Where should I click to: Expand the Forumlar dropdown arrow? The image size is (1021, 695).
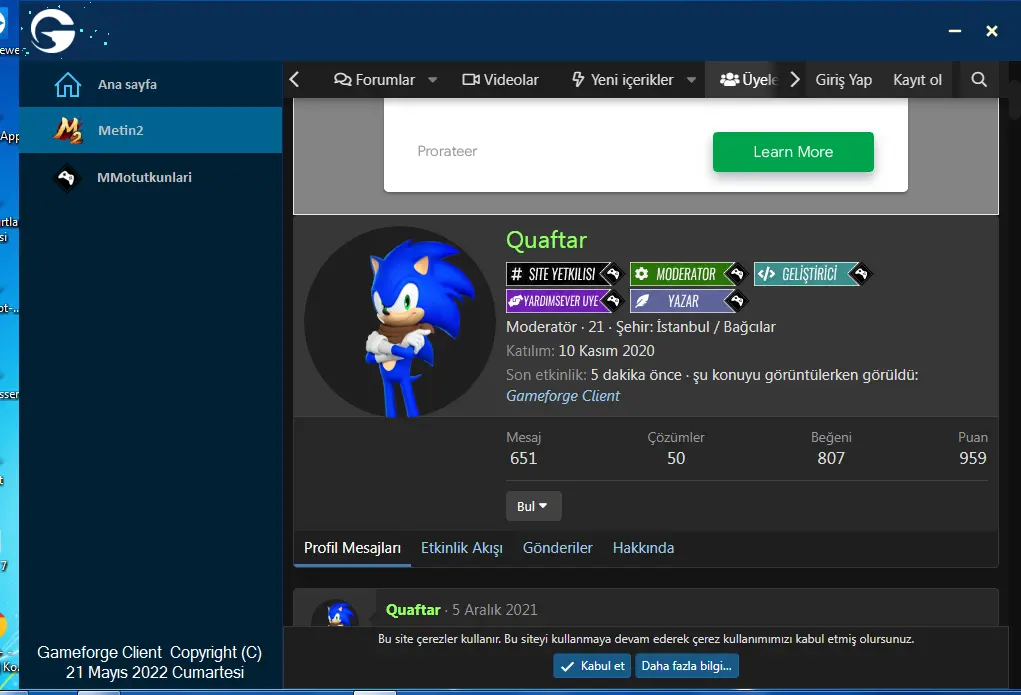tap(432, 80)
